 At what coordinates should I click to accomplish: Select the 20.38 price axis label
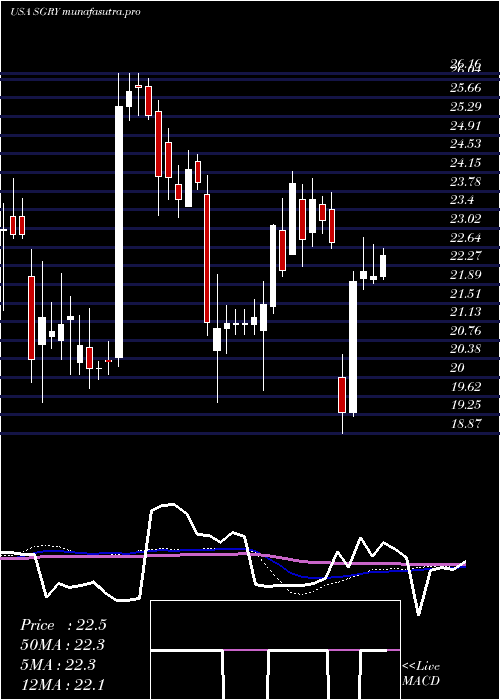point(466,349)
